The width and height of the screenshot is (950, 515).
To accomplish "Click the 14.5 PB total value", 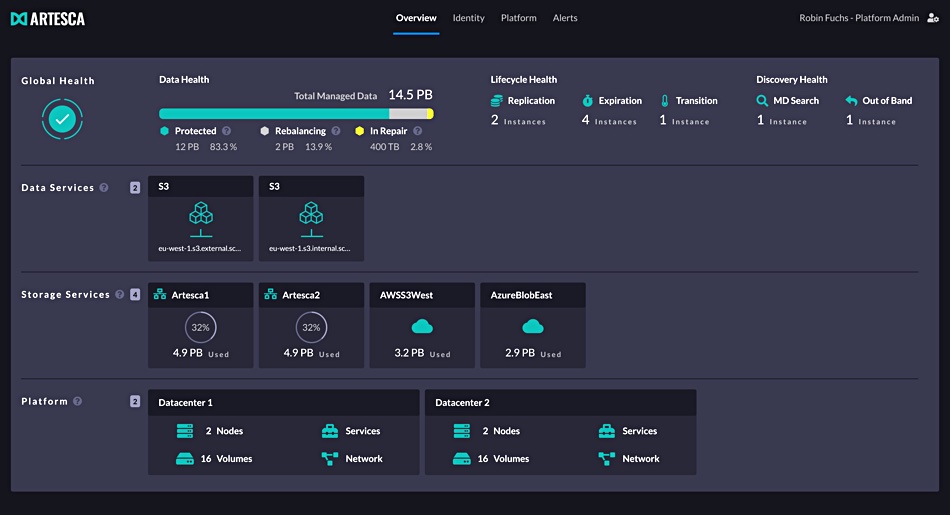I will tap(410, 95).
